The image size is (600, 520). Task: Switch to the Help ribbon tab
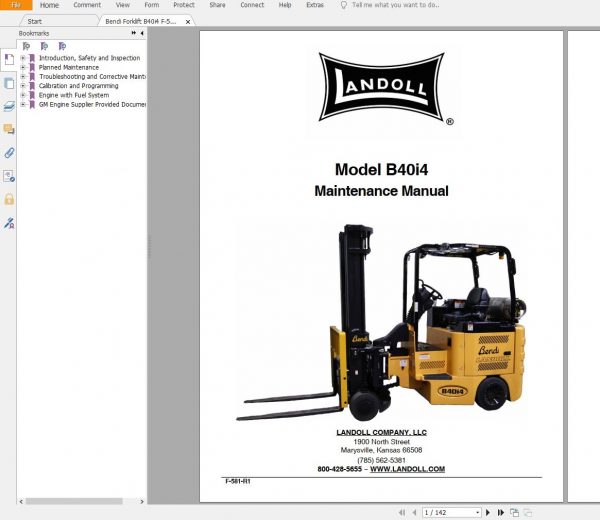click(x=285, y=5)
